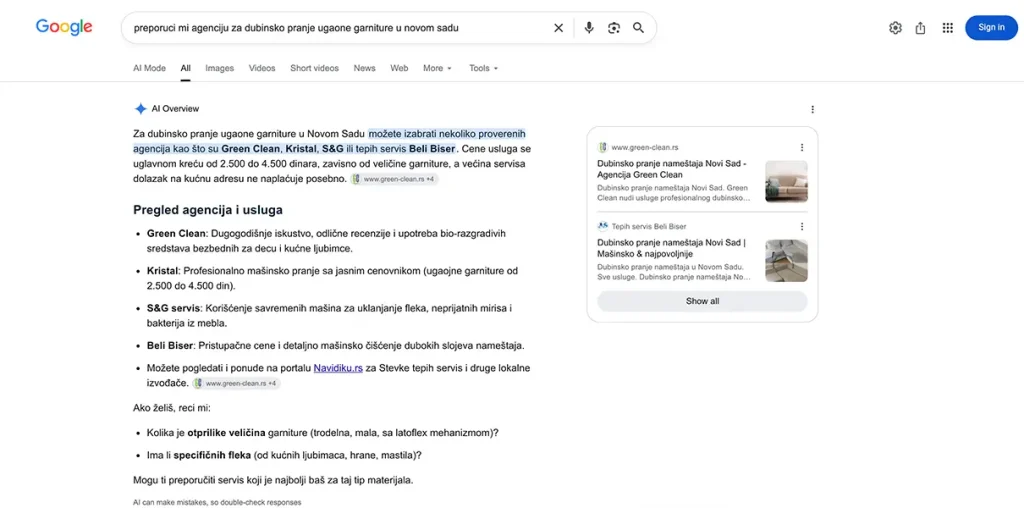Click the Google logo
This screenshot has height=508, width=1024.
[64, 27]
